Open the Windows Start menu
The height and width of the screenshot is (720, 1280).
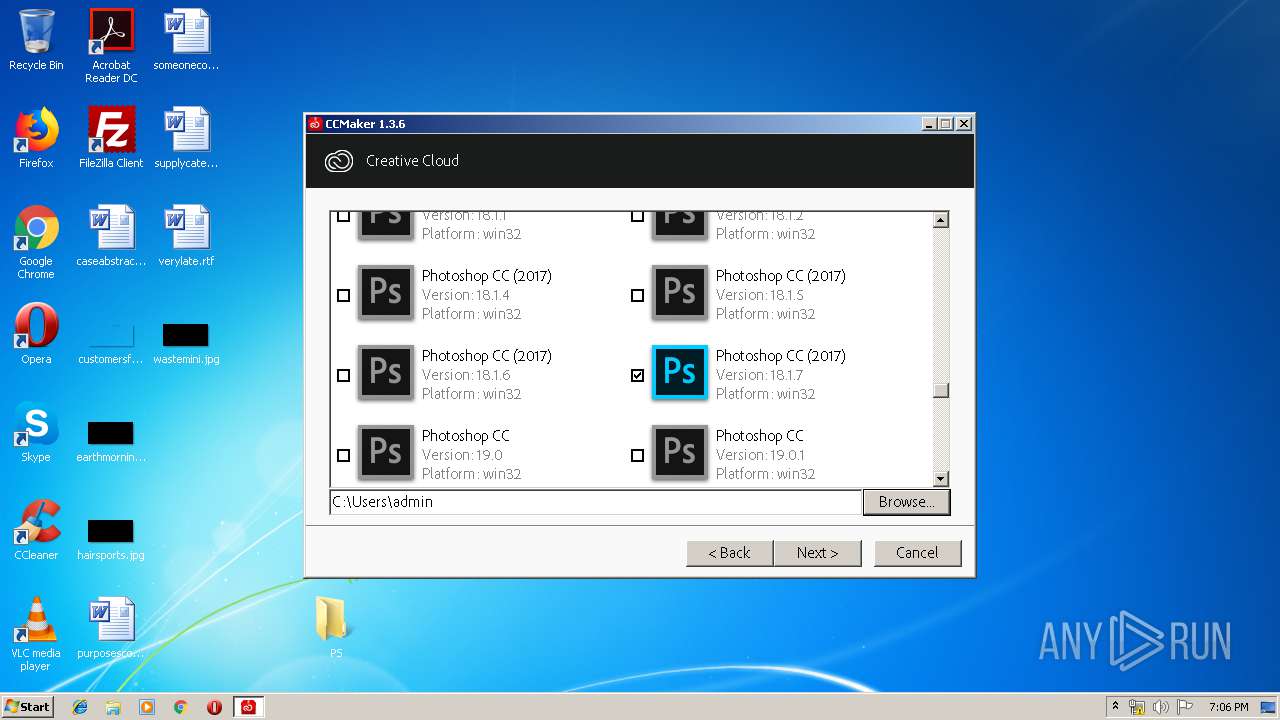click(28, 707)
